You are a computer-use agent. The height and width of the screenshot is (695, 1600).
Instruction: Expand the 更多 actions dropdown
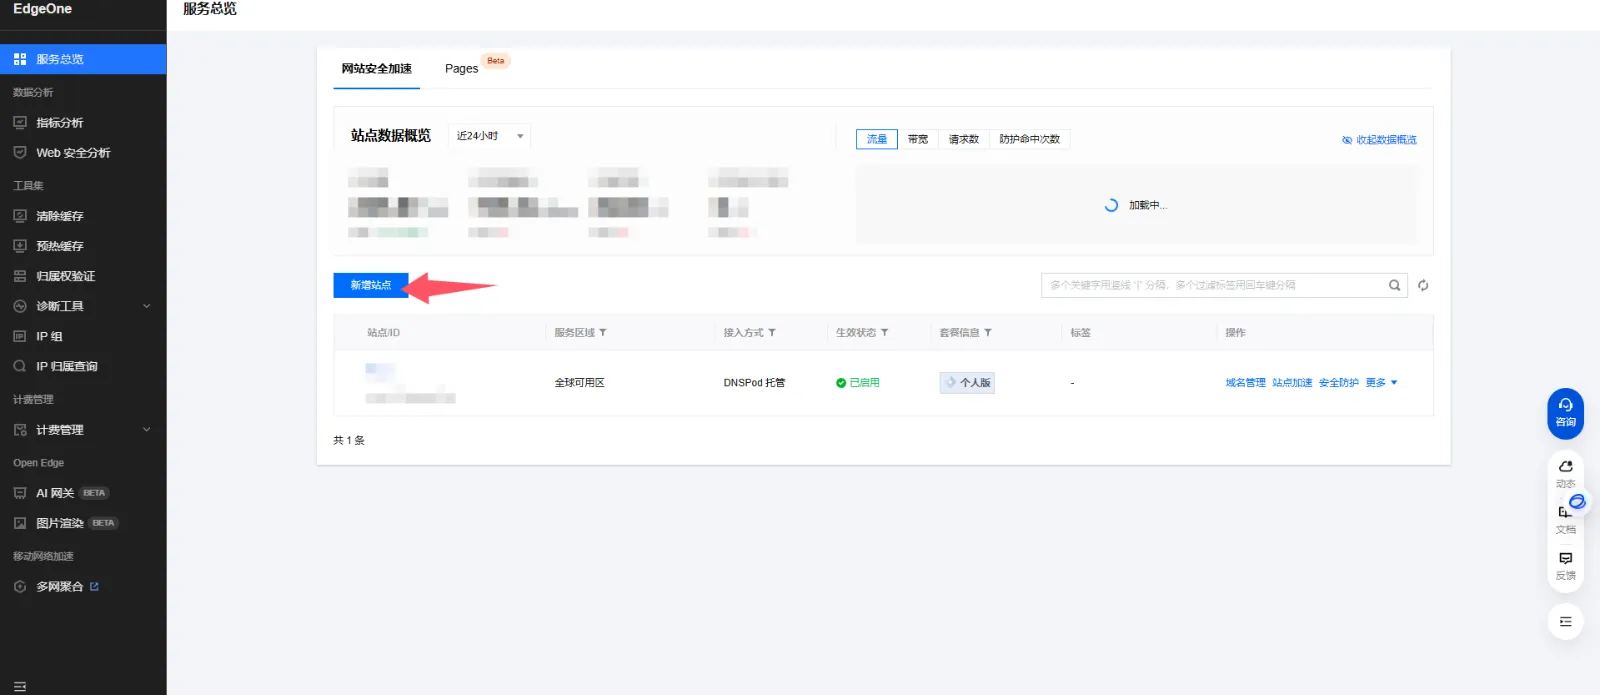[1382, 383]
